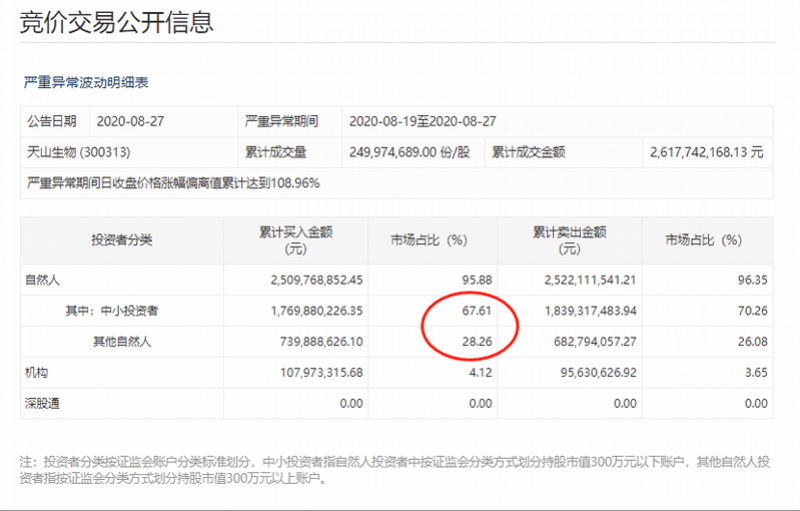Select the date 2020-08-27 next to 公告日期
The height and width of the screenshot is (511, 800).
point(131,121)
